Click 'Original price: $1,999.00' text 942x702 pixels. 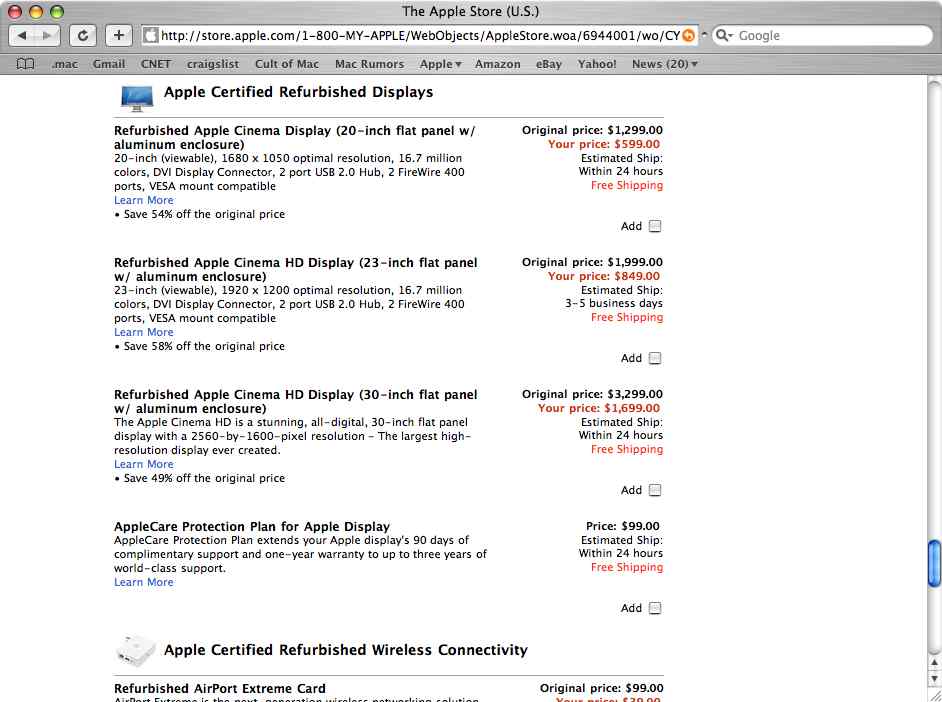[592, 262]
